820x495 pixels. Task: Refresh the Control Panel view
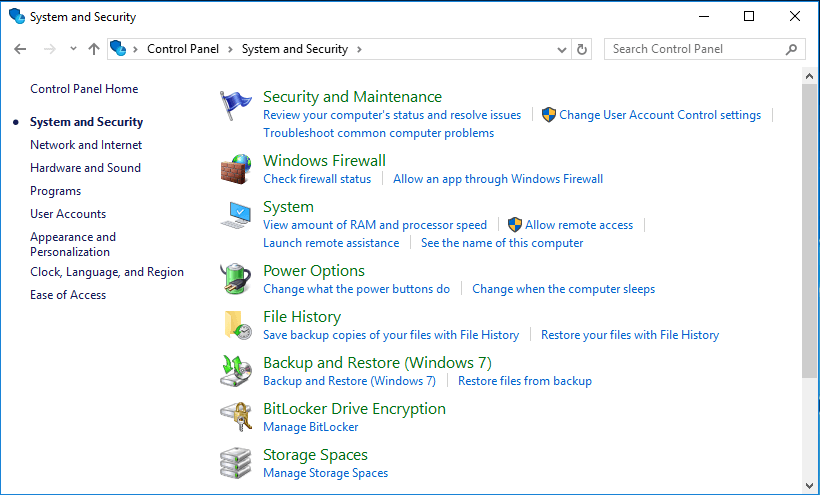582,49
